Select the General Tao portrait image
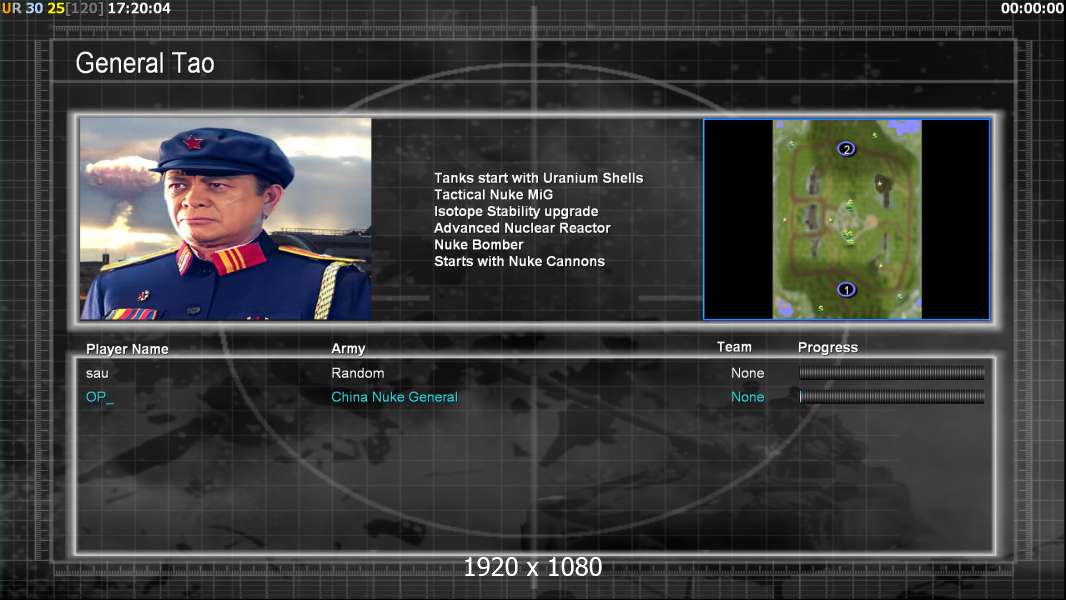1066x600 pixels. pyautogui.click(x=226, y=219)
